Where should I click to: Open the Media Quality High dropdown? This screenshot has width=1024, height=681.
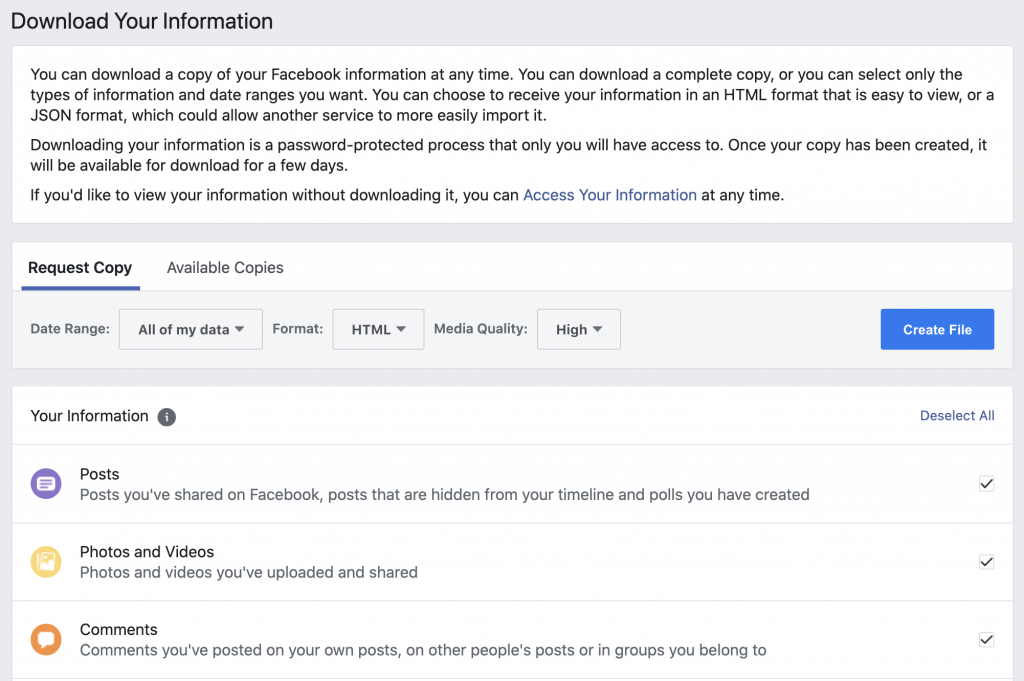(x=579, y=329)
